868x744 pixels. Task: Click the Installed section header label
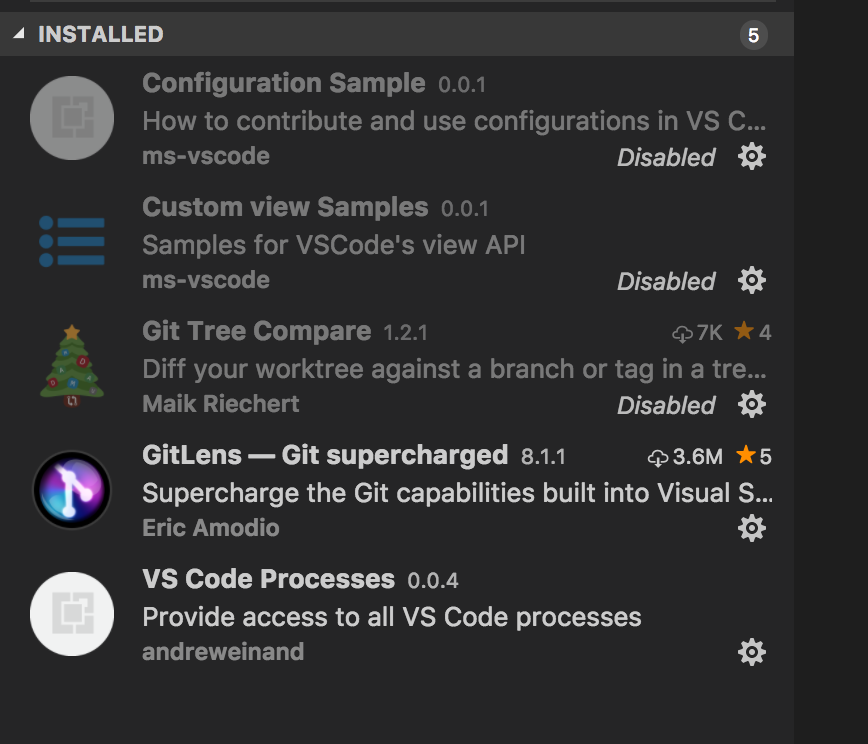click(100, 35)
